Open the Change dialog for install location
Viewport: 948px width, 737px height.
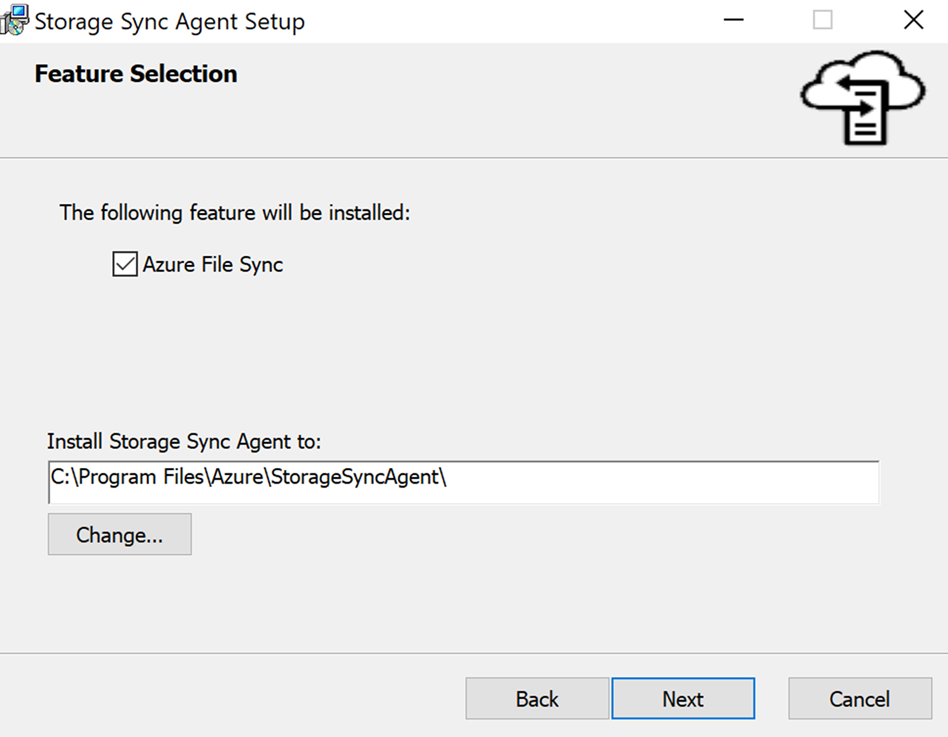(119, 534)
